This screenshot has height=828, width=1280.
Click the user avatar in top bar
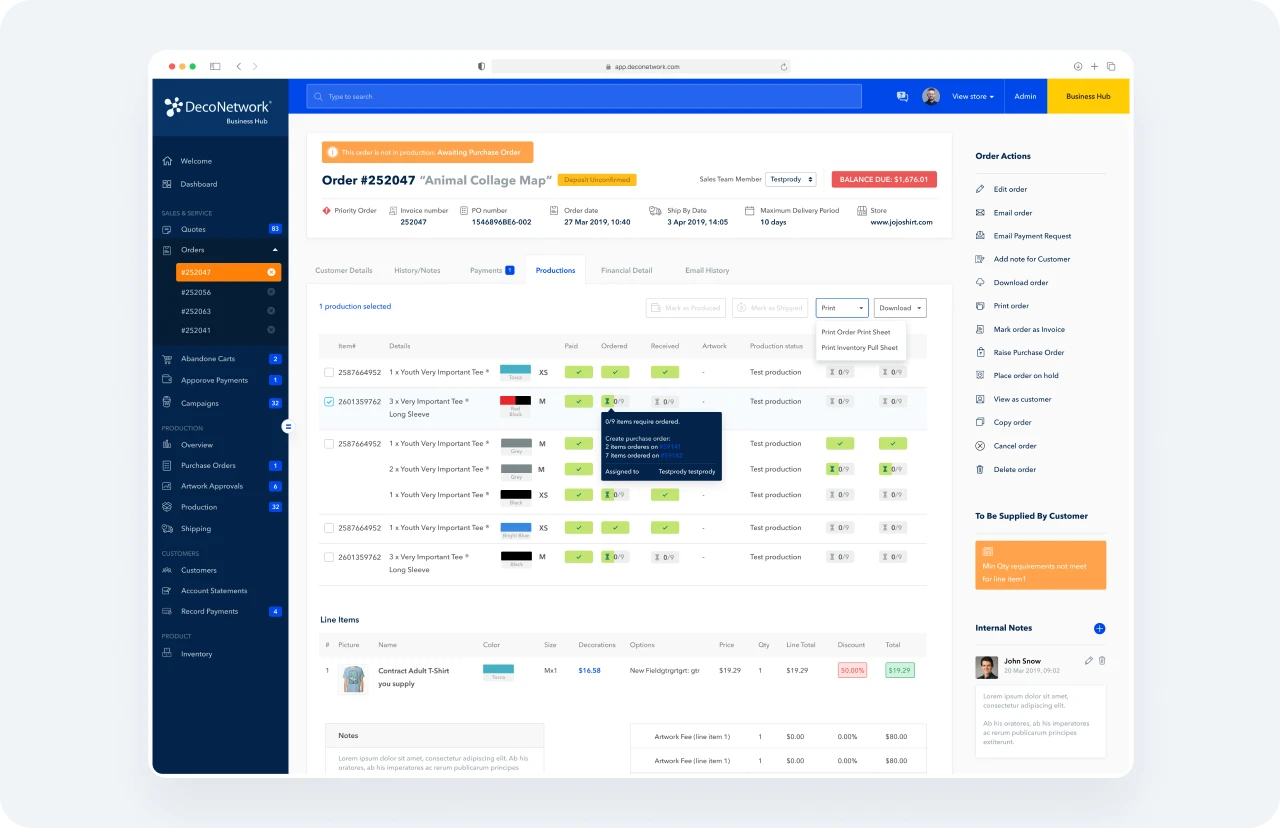[x=931, y=96]
